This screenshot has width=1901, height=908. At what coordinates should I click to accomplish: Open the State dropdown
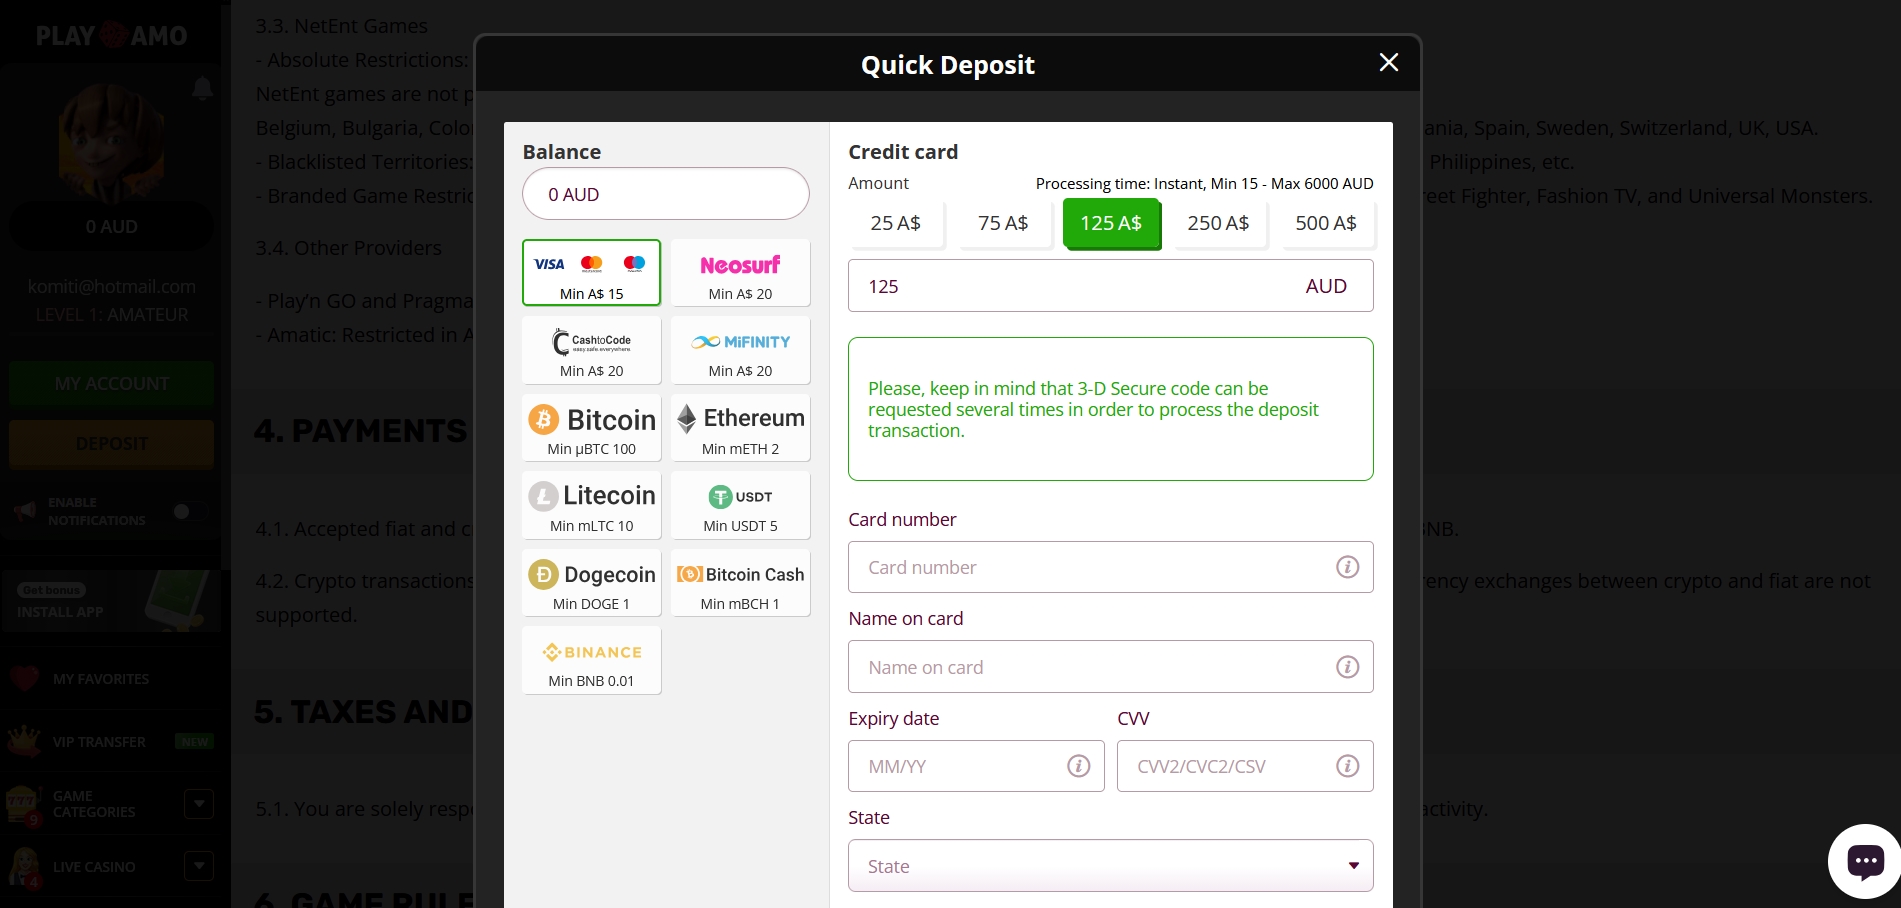click(1110, 865)
